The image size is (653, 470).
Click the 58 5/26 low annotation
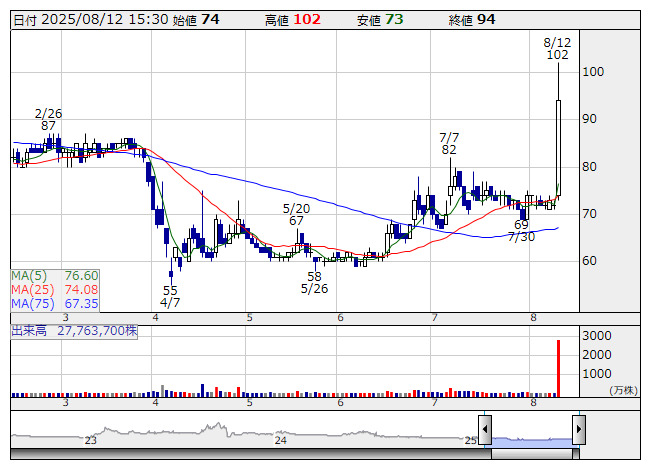point(314,282)
